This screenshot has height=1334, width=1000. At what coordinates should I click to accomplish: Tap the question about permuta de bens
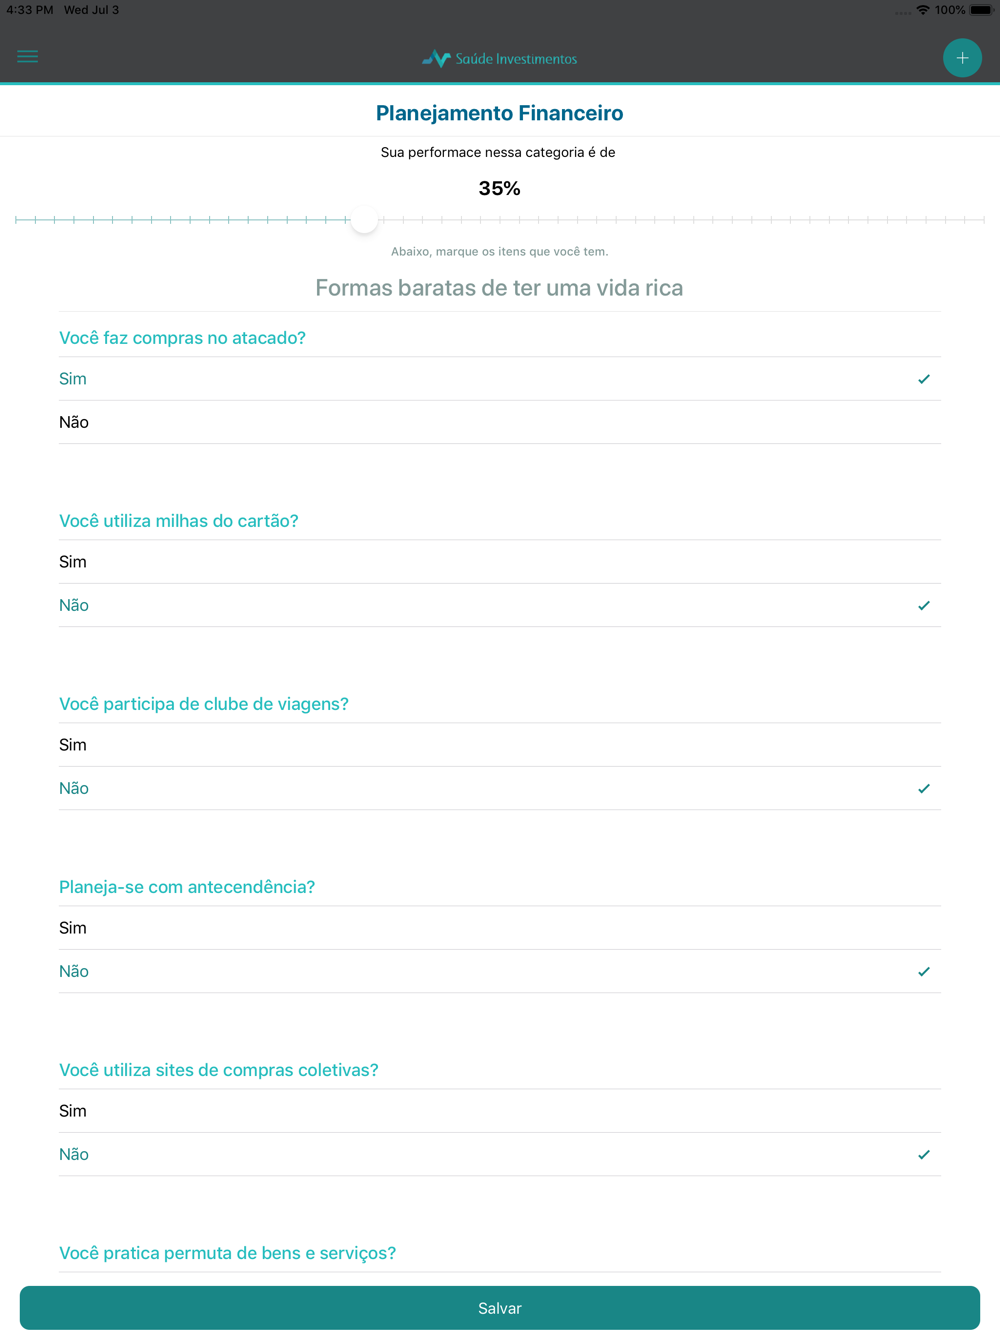pos(228,1253)
